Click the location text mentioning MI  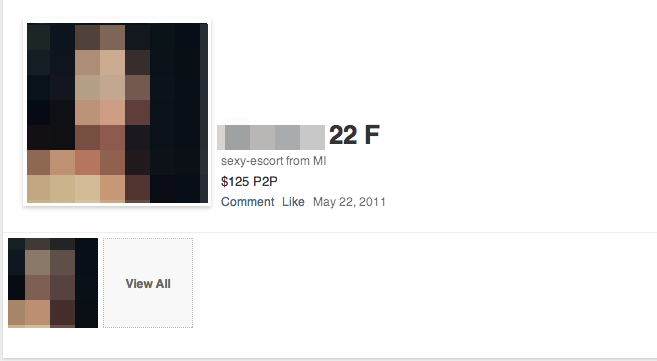tap(273, 161)
